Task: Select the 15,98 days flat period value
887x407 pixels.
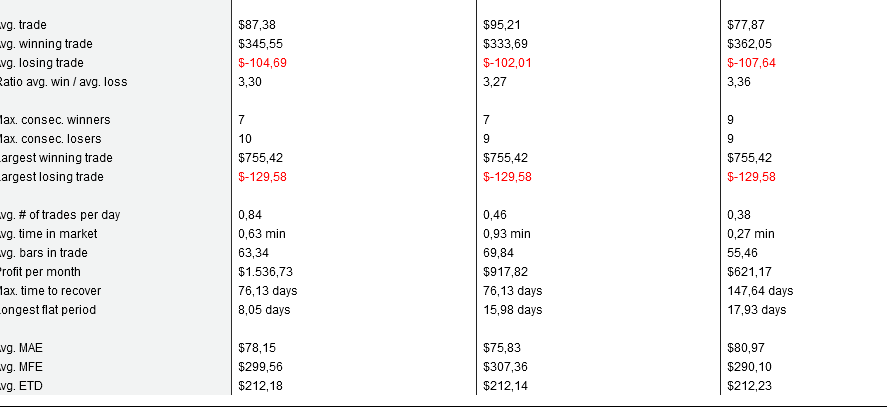Action: pyautogui.click(x=512, y=310)
